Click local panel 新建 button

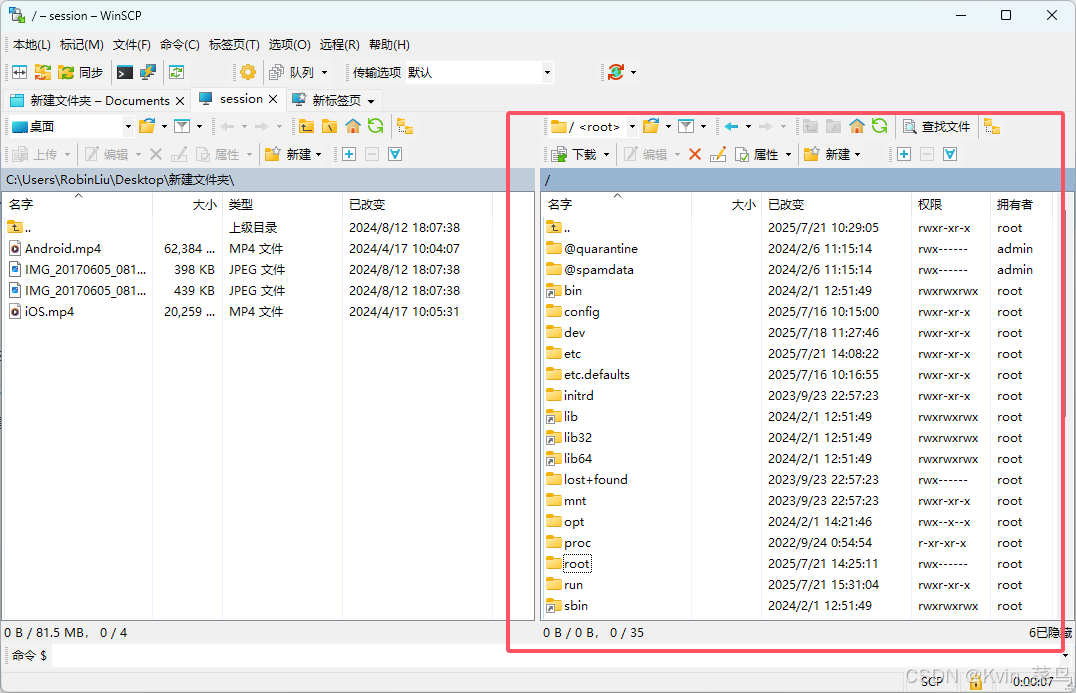[x=292, y=154]
